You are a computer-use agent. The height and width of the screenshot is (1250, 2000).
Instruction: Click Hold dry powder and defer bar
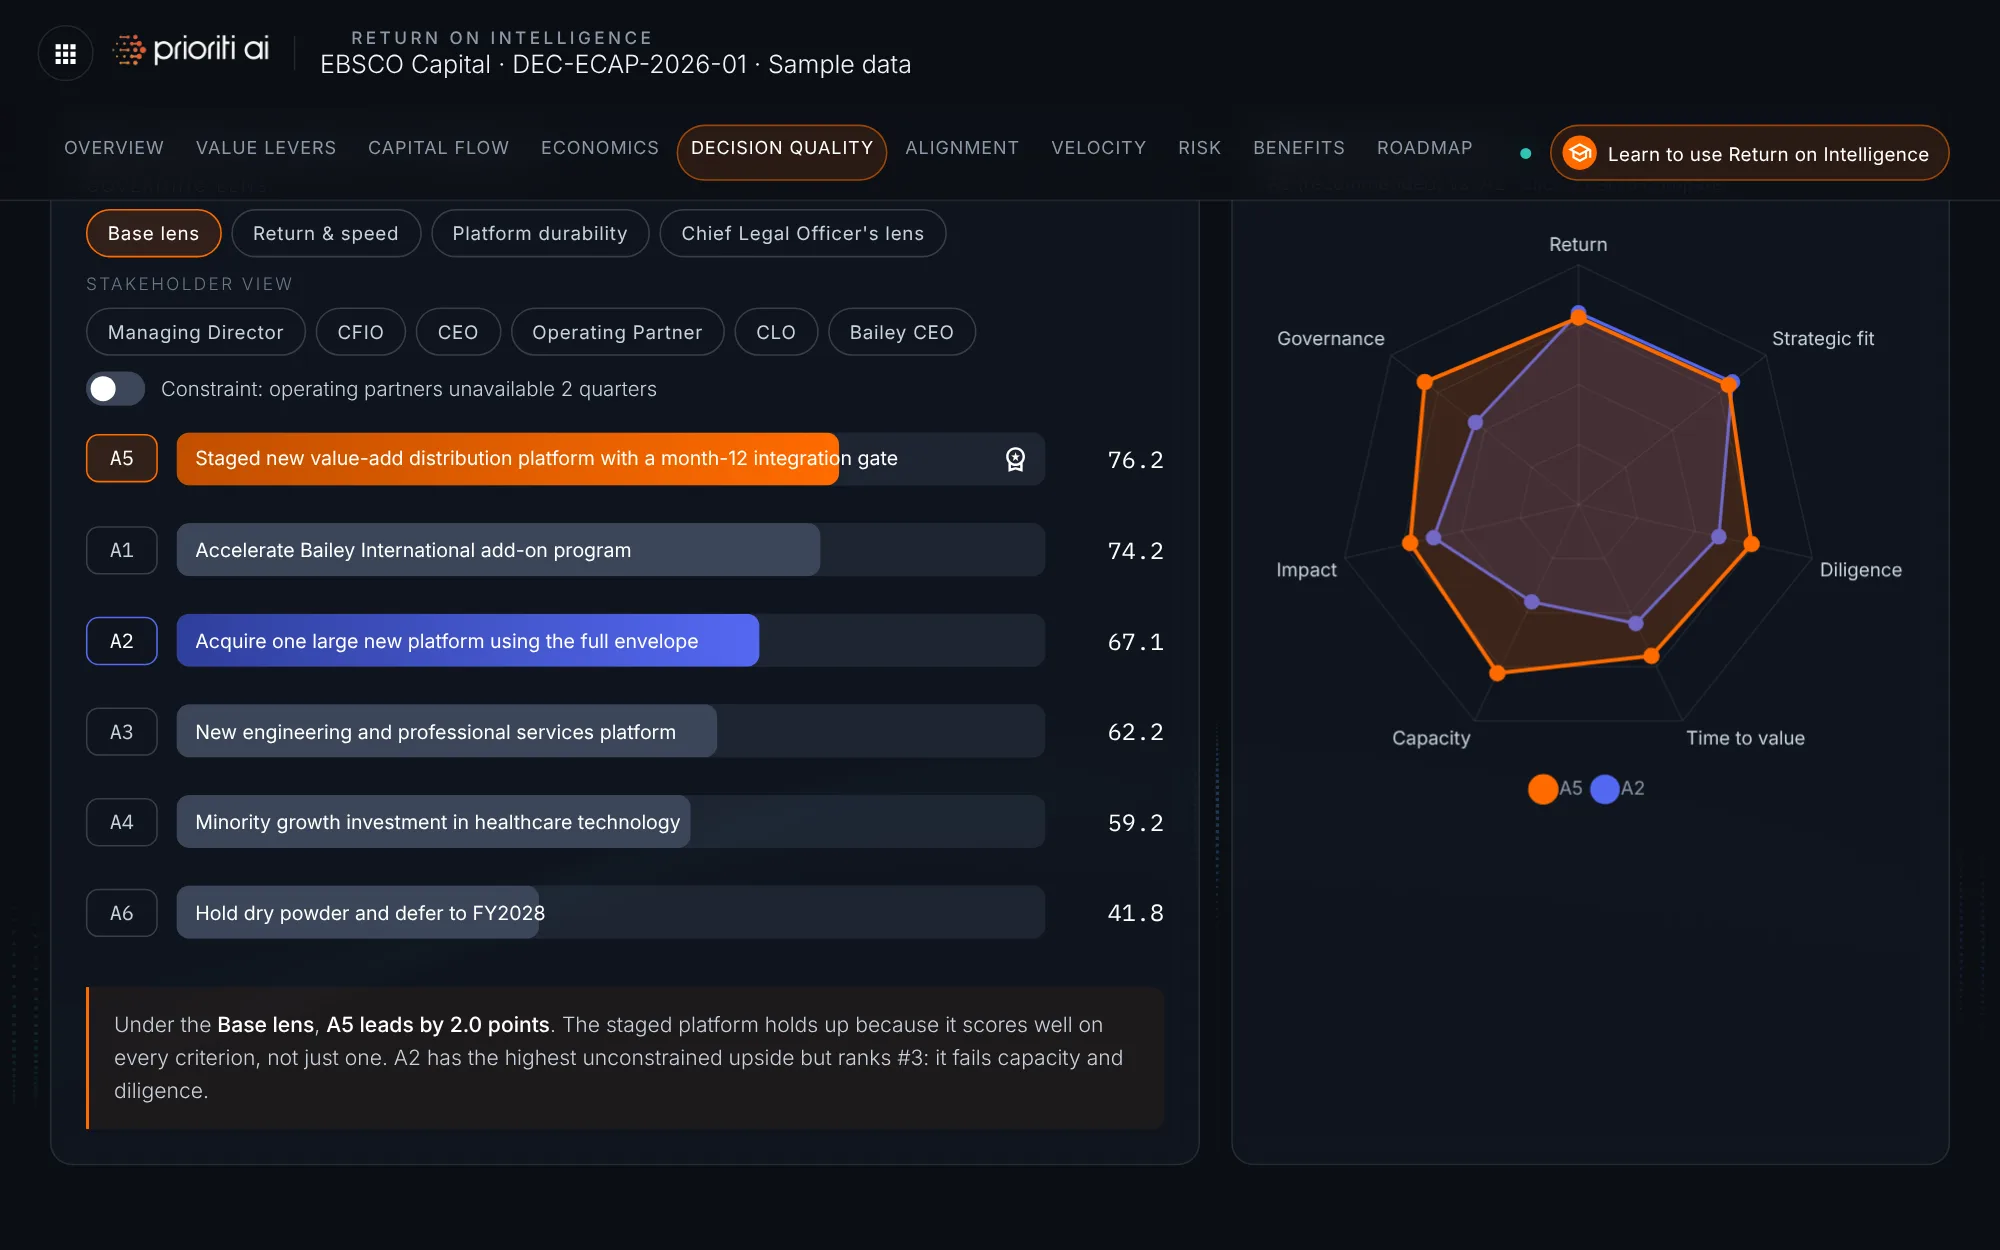tap(611, 913)
